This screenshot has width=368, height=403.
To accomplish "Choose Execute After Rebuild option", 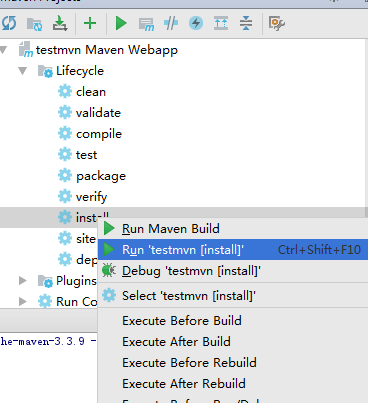I will coord(233,384).
